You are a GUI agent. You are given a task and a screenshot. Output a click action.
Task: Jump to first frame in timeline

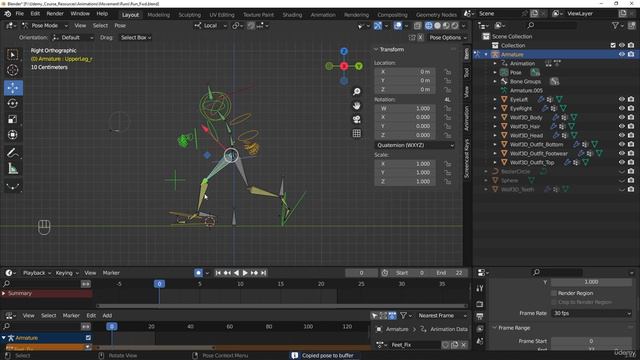(x=218, y=273)
